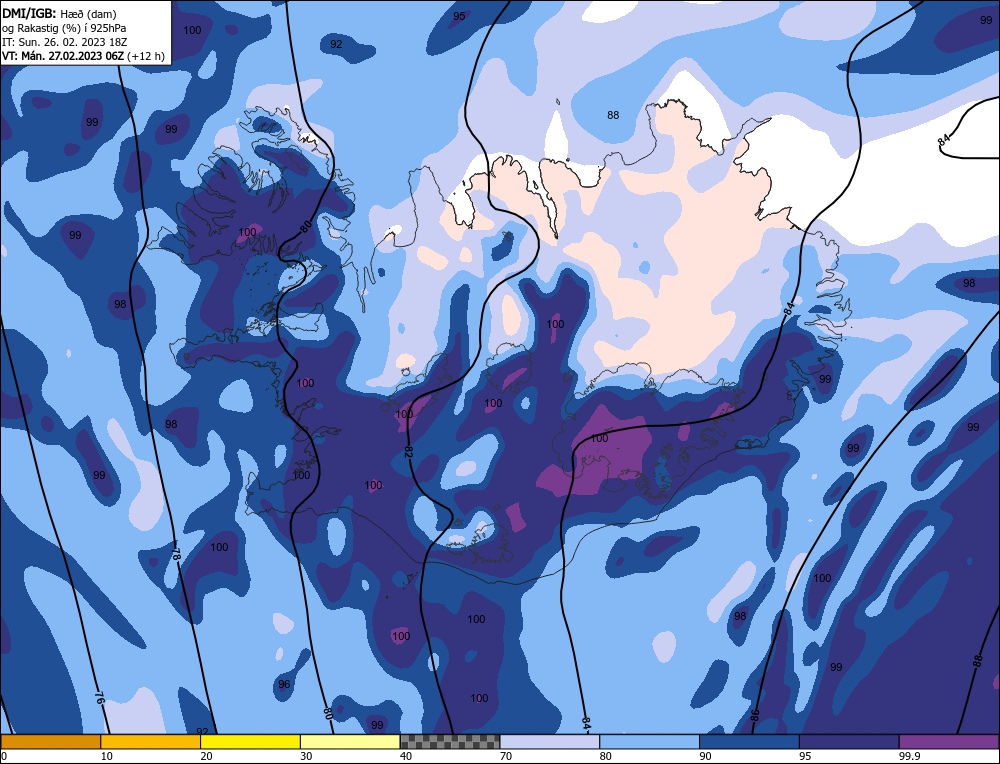Click the '78' contour line label

[177, 554]
